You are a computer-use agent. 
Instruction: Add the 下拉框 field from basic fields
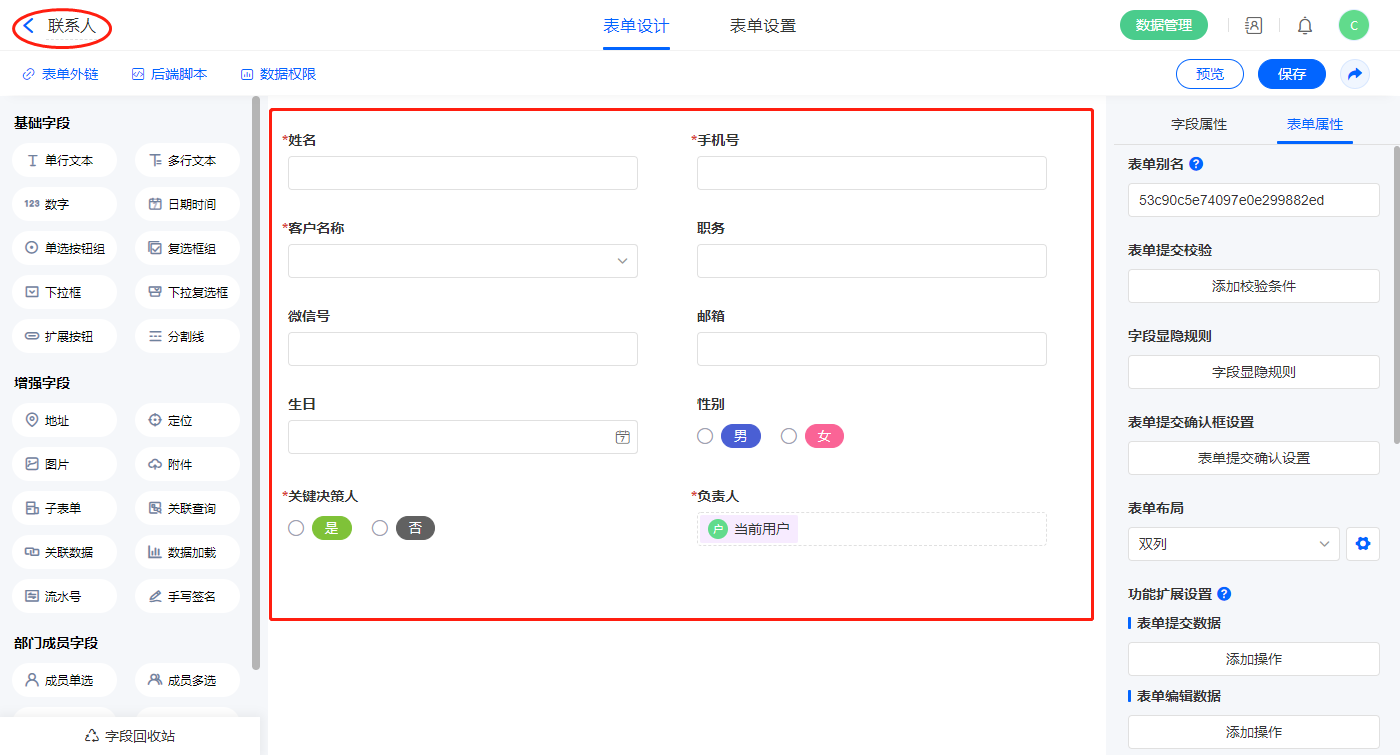[64, 292]
